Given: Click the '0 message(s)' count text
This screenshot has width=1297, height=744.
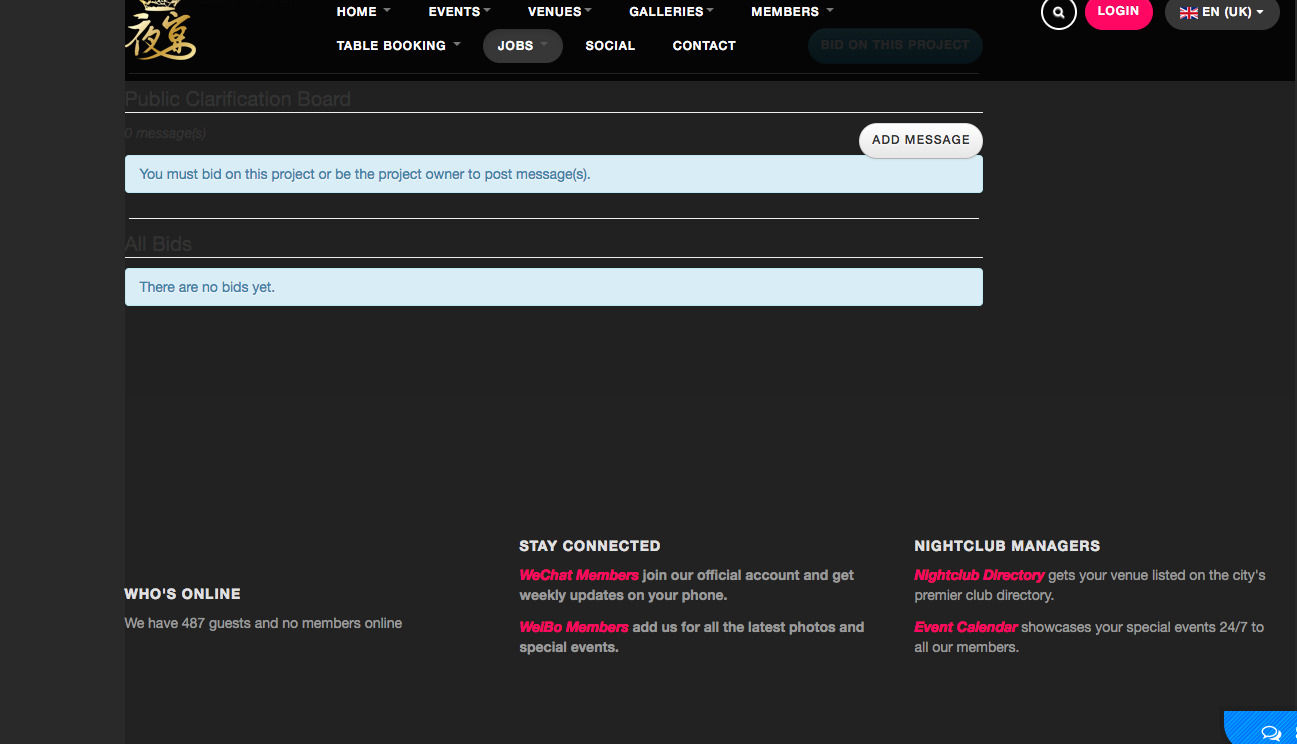Looking at the screenshot, I should (x=166, y=133).
